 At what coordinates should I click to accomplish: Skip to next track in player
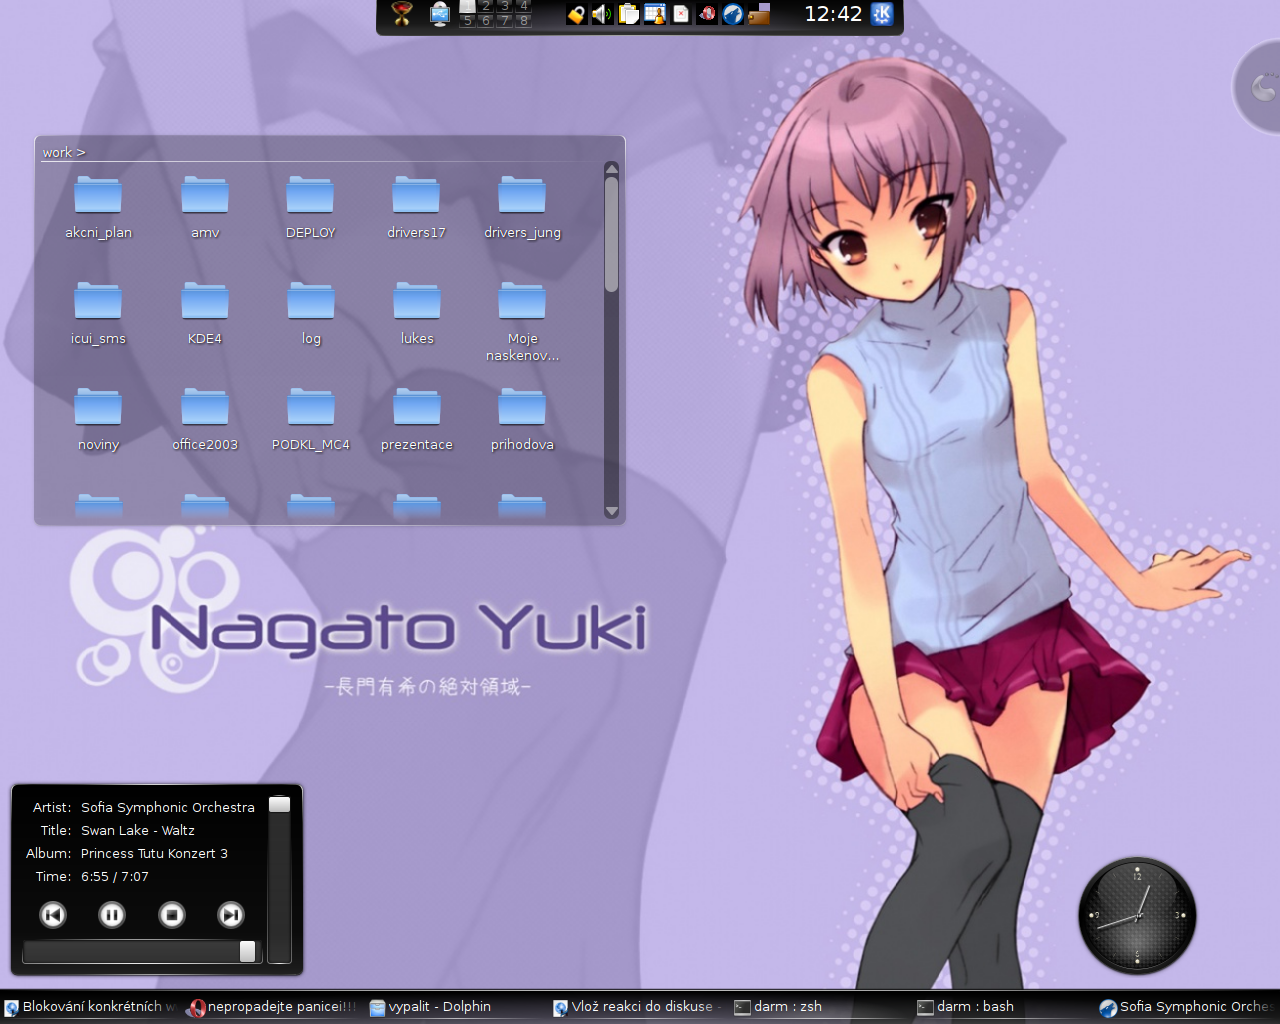(x=231, y=914)
